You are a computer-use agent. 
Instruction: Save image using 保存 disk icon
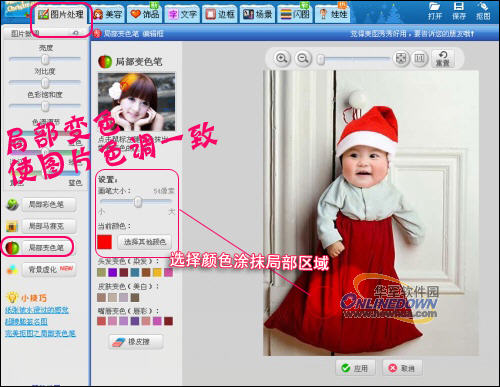pos(459,11)
